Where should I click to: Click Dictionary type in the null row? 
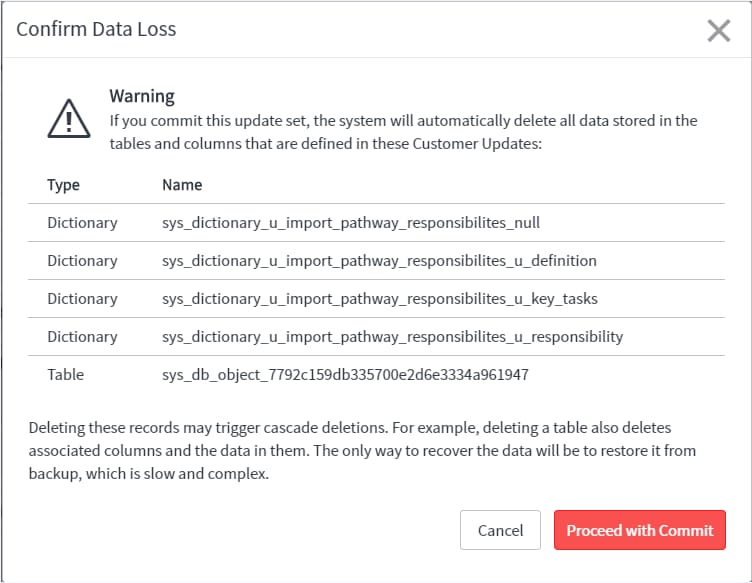[82, 223]
